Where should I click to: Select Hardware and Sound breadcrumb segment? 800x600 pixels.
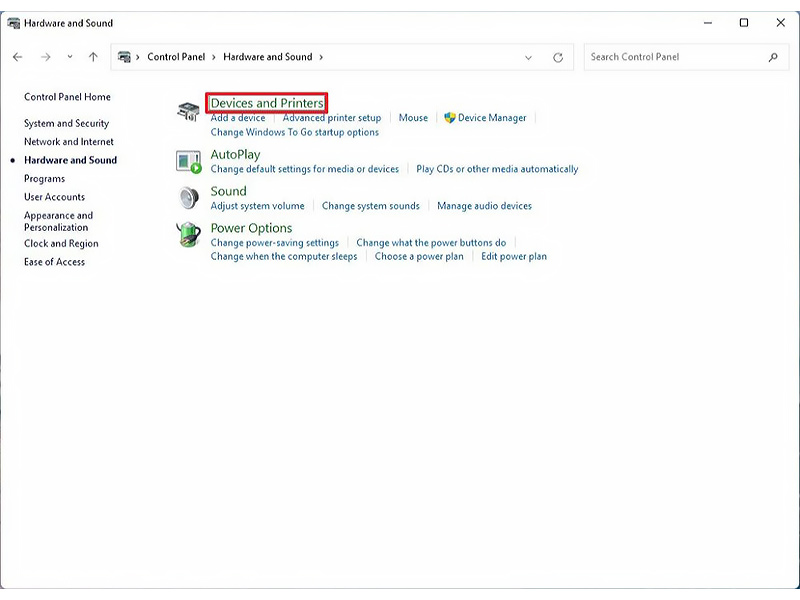(267, 57)
